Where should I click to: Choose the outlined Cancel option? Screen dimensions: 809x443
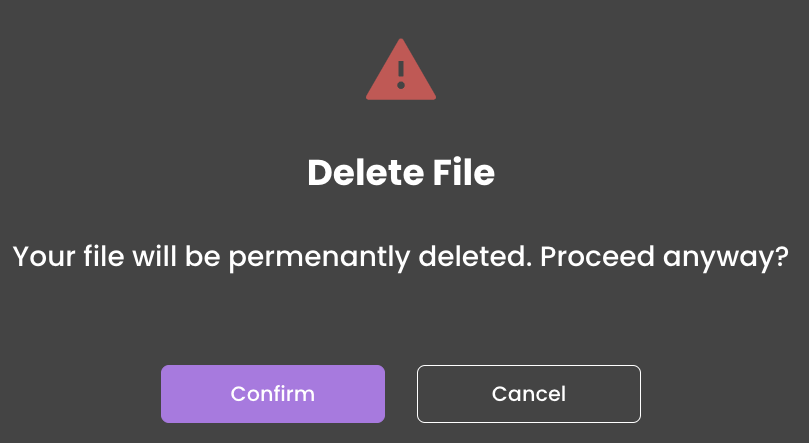pos(529,394)
